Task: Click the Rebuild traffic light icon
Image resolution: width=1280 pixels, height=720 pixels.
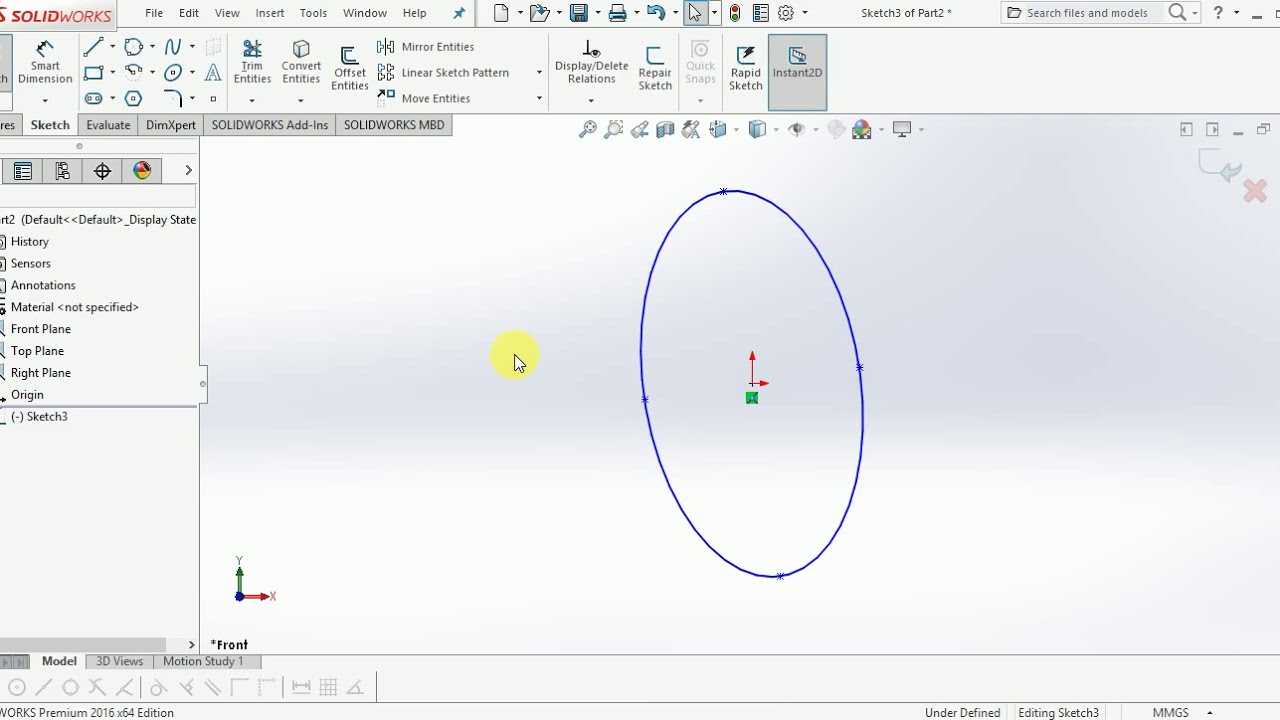Action: 735,13
